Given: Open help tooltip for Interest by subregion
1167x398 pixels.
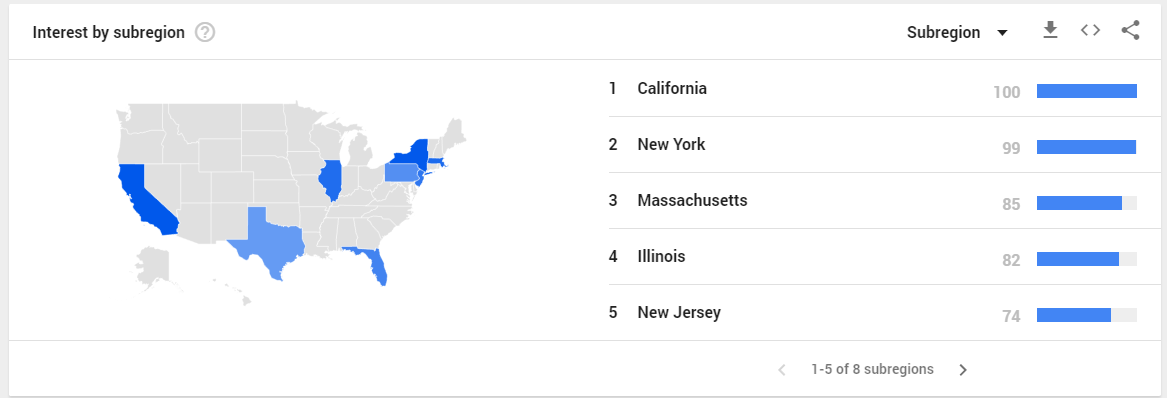Looking at the screenshot, I should click(x=205, y=33).
